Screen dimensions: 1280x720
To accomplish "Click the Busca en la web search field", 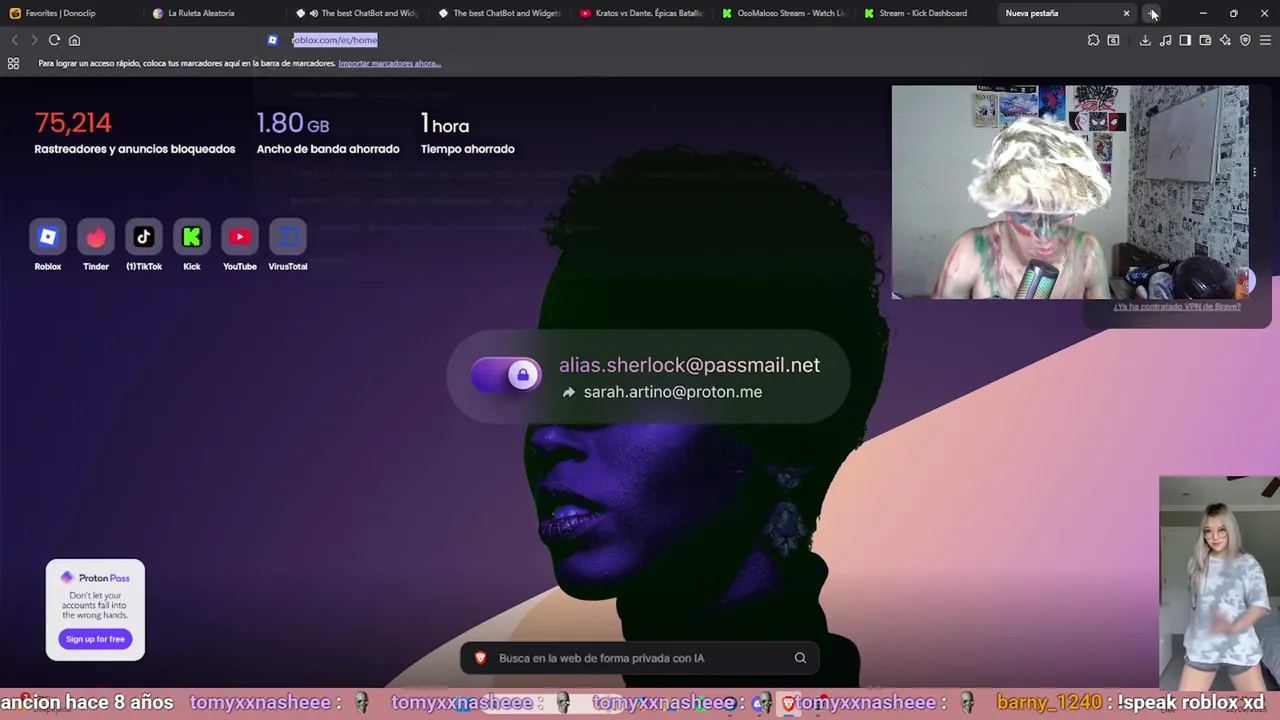I will (x=640, y=658).
